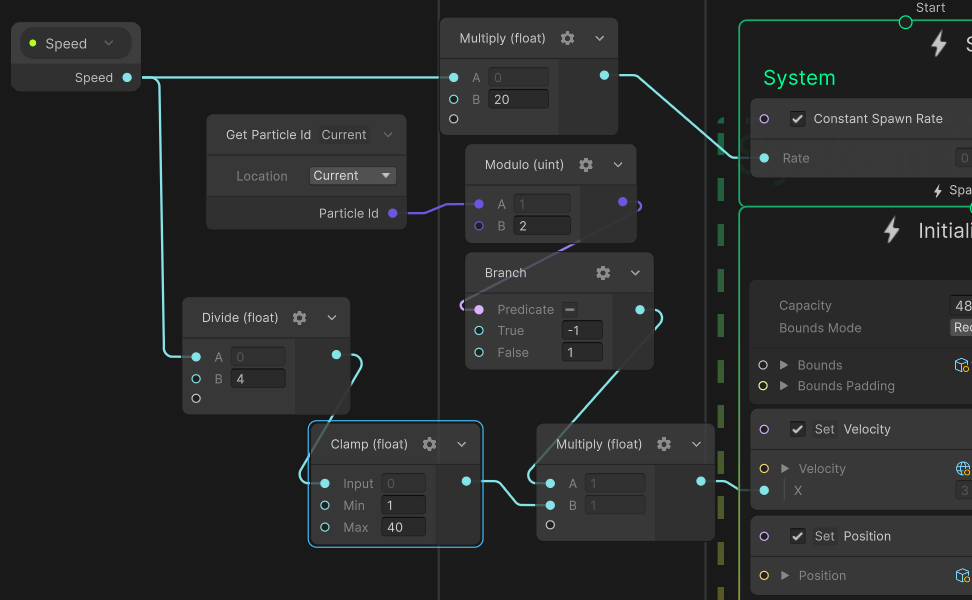Expand the Velocity property foldout arrow
The image size is (972, 600).
coord(785,469)
